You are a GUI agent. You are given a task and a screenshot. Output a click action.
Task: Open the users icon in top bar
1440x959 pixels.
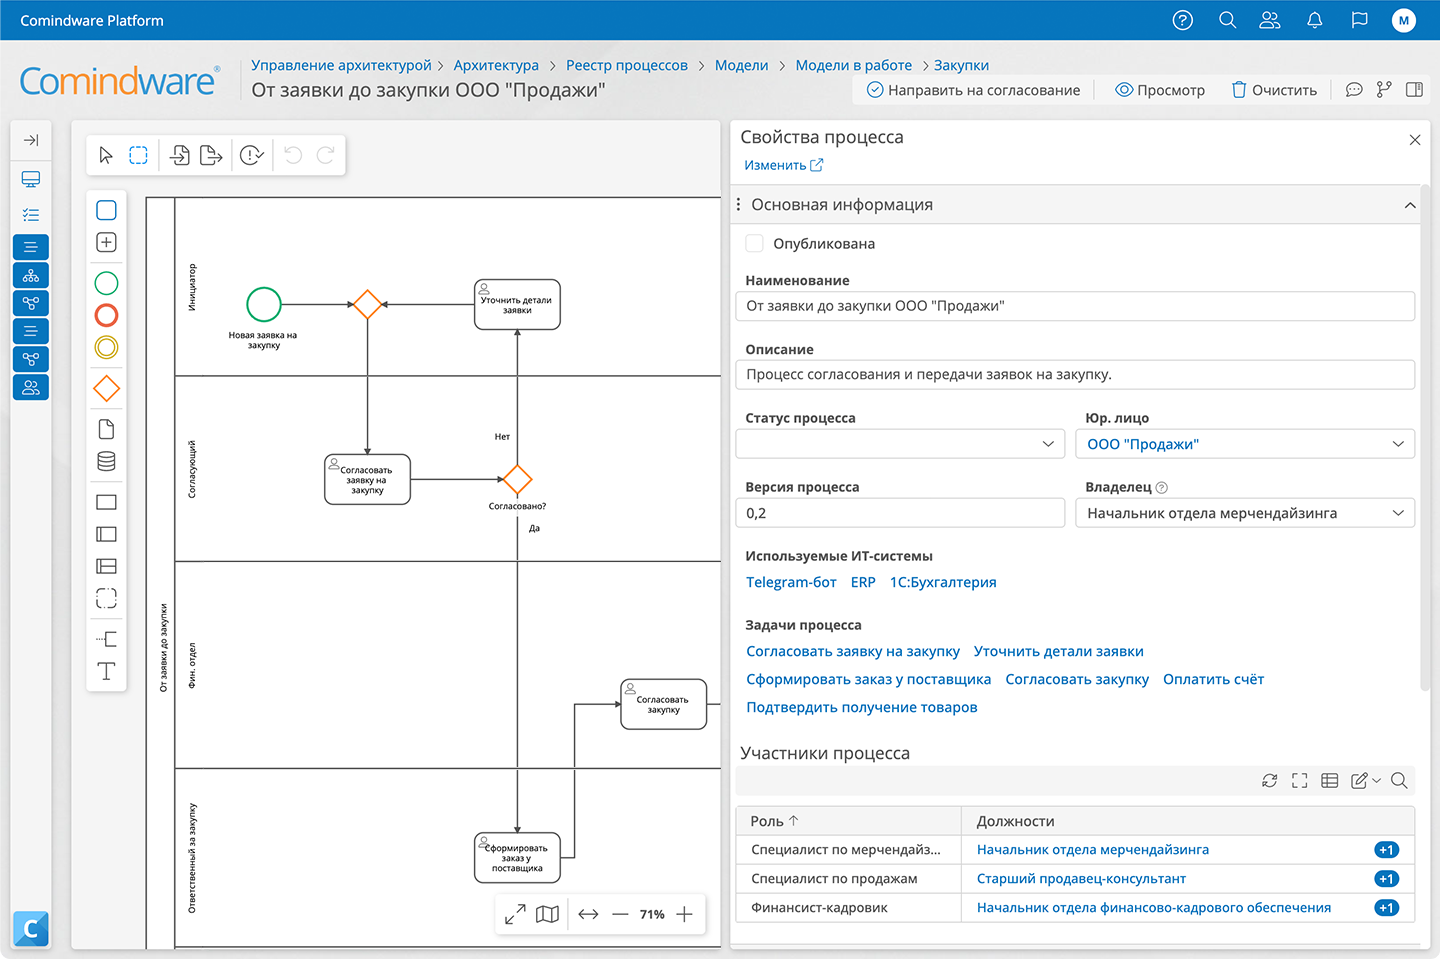[1270, 20]
